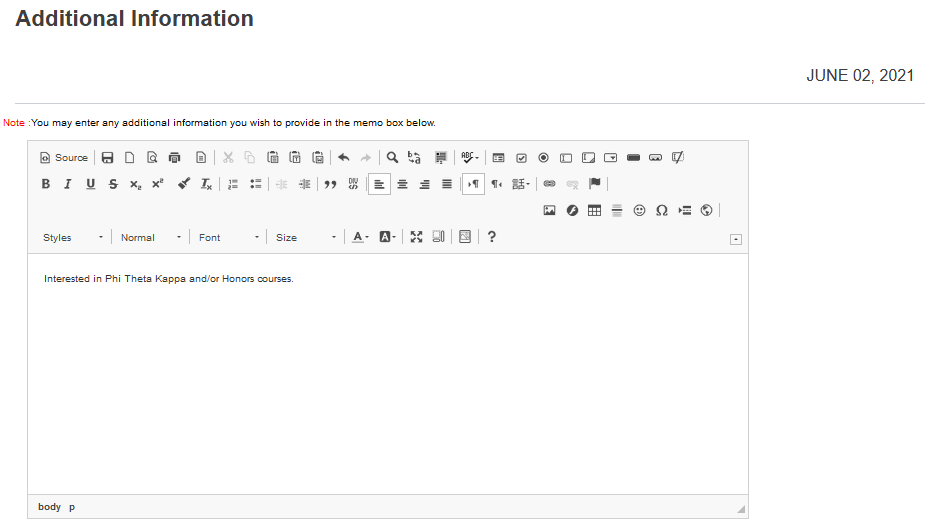
Task: Insert a Form element
Action: click(x=499, y=157)
